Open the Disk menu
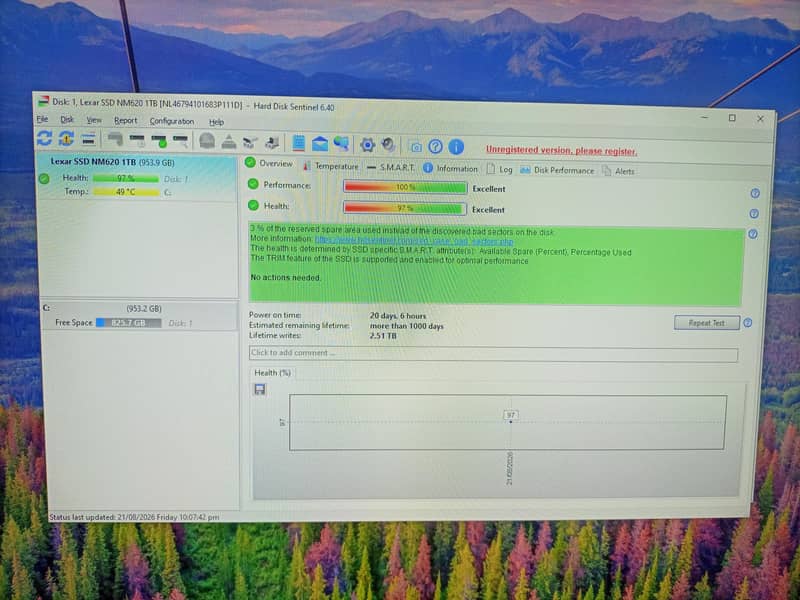This screenshot has width=800, height=600. pyautogui.click(x=67, y=119)
